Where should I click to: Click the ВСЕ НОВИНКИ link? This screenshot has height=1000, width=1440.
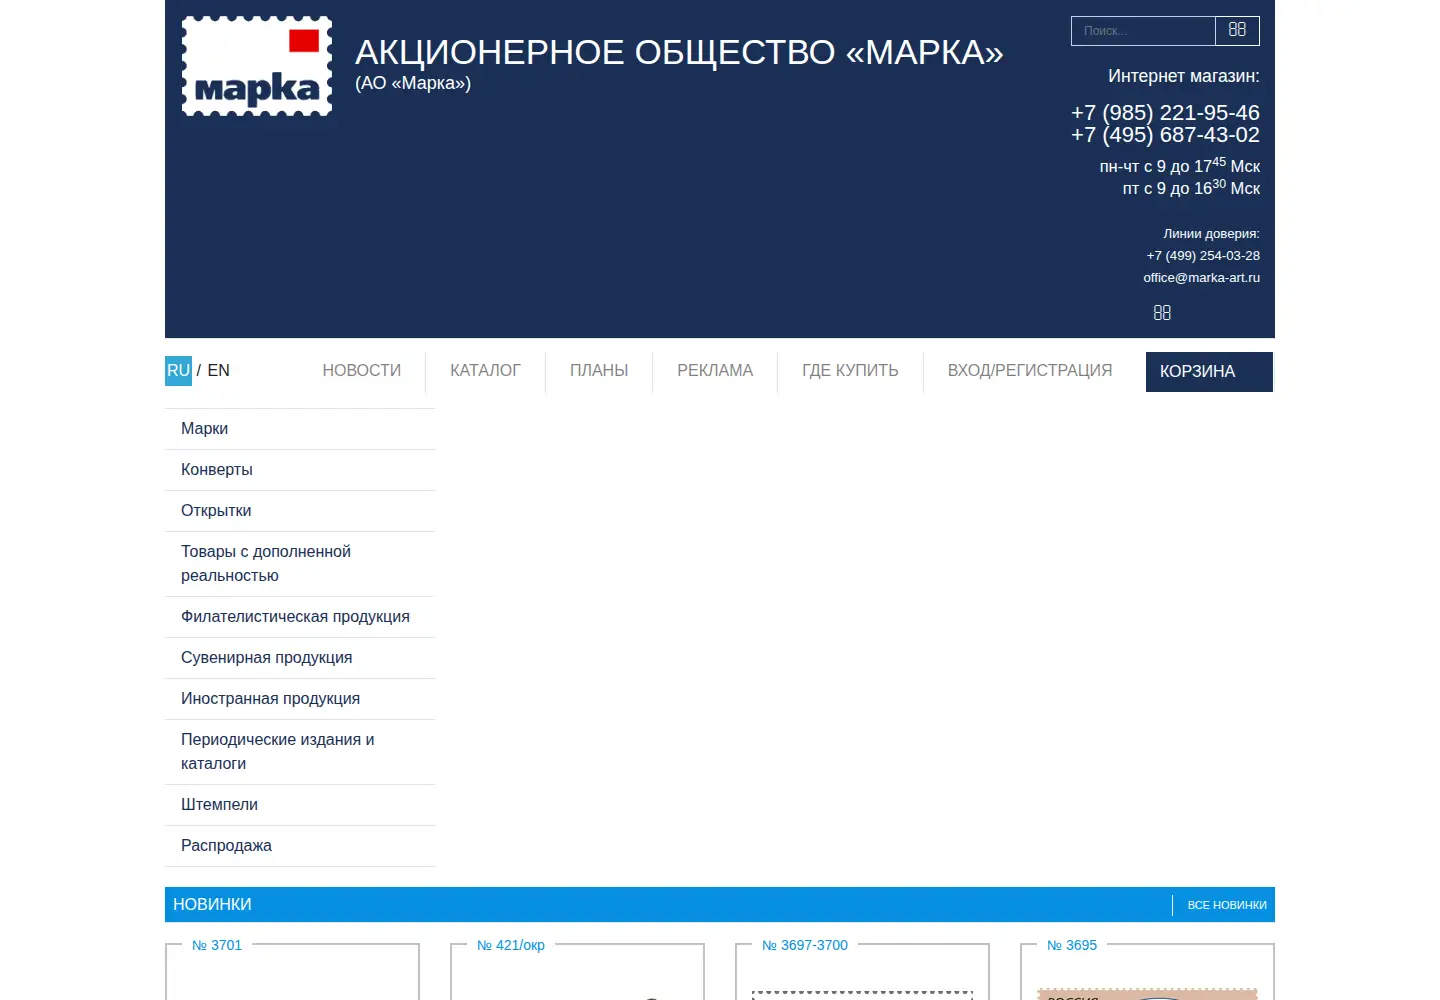pos(1227,905)
